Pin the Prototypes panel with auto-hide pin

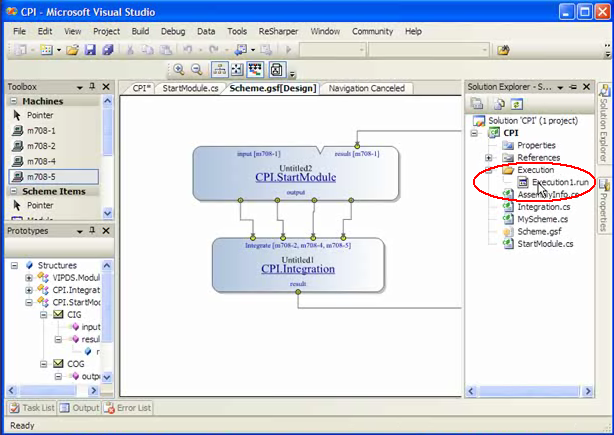92,231
